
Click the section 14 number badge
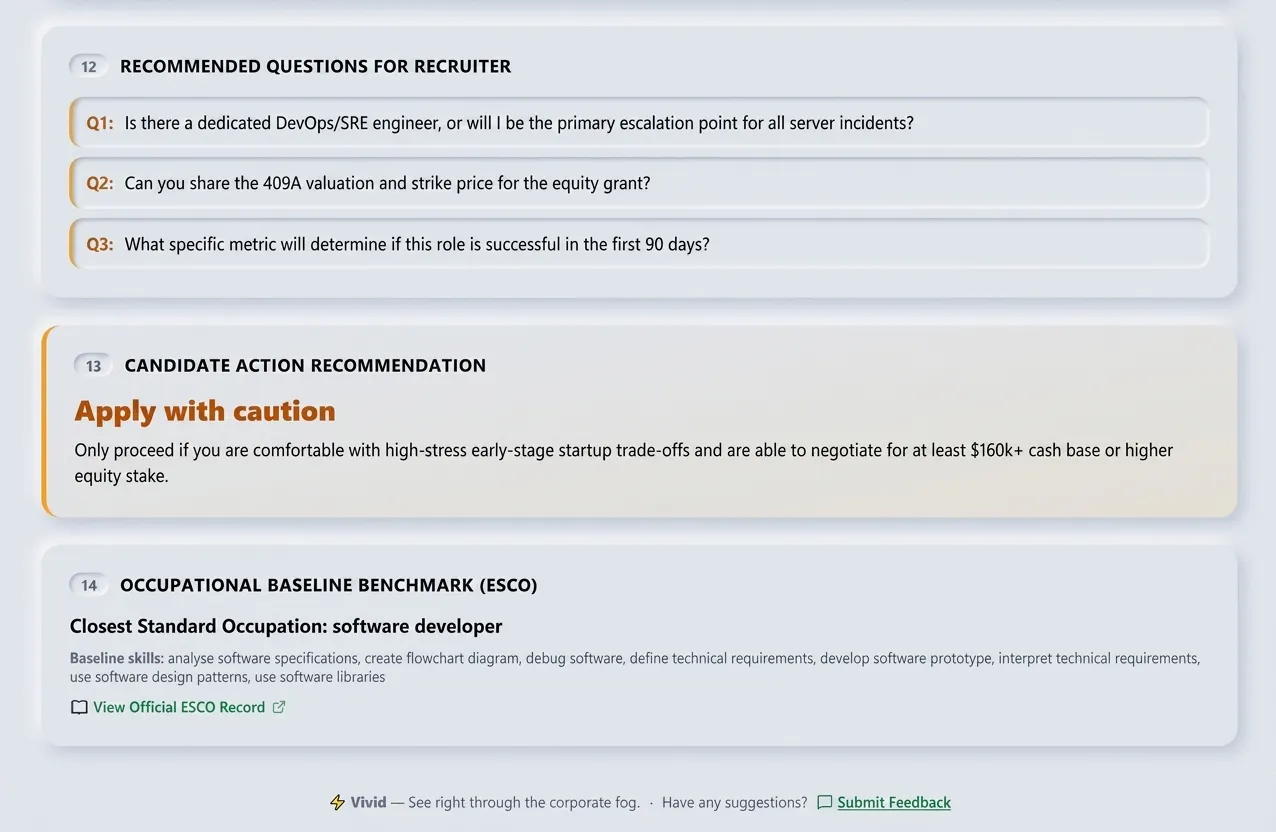pyautogui.click(x=89, y=585)
